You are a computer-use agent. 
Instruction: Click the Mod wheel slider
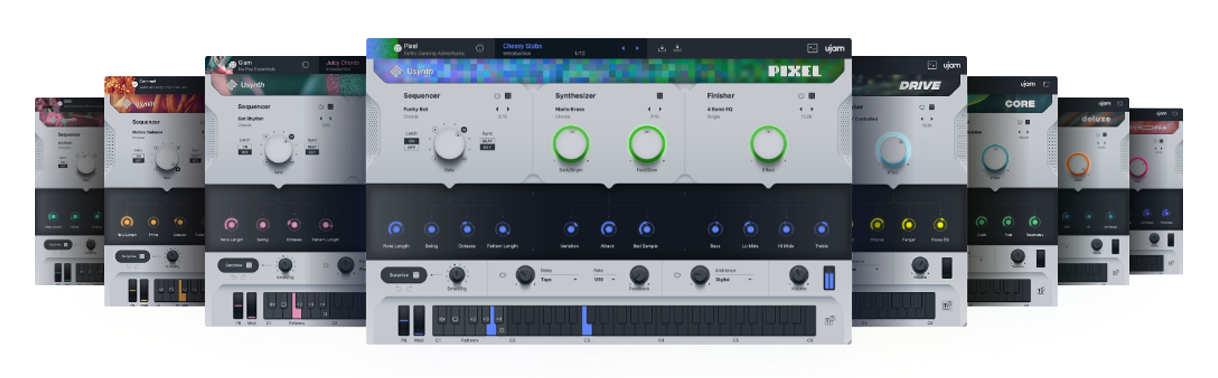click(x=419, y=321)
